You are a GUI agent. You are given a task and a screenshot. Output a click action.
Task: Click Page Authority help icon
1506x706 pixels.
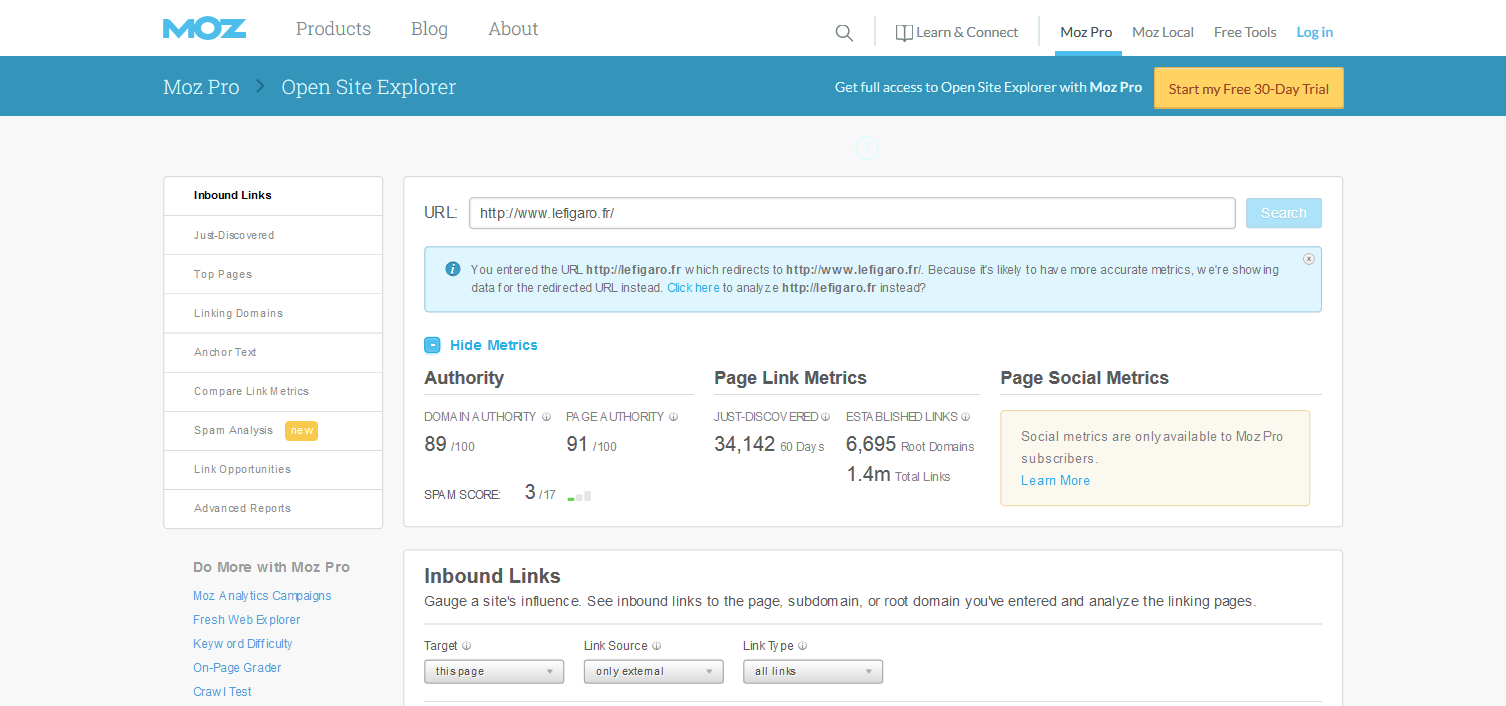(x=673, y=417)
